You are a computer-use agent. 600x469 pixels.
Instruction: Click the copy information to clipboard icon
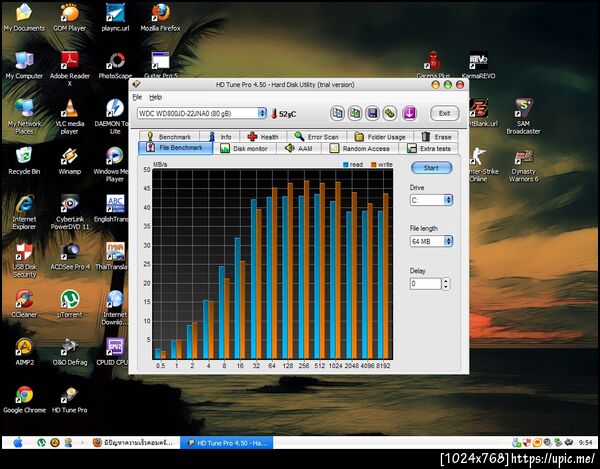pyautogui.click(x=338, y=113)
